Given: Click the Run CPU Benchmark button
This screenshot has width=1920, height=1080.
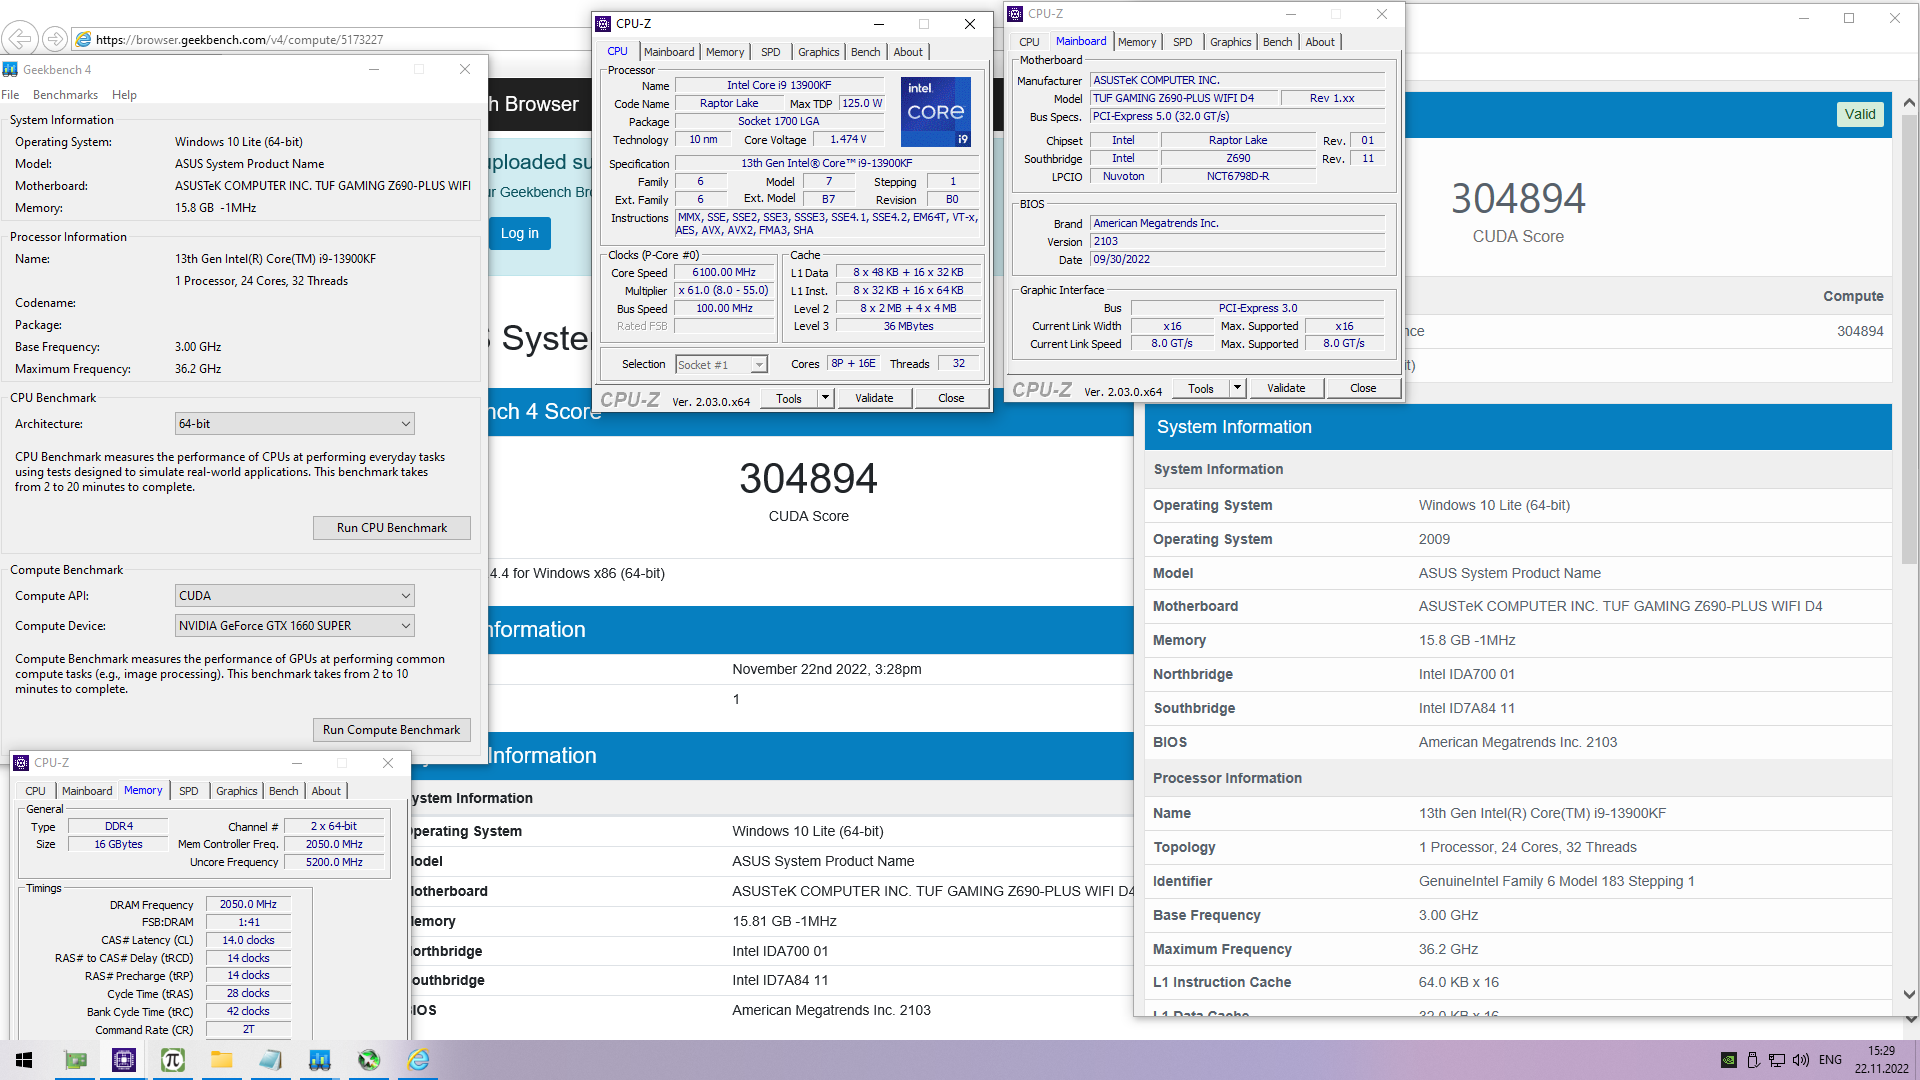Looking at the screenshot, I should click(x=392, y=528).
